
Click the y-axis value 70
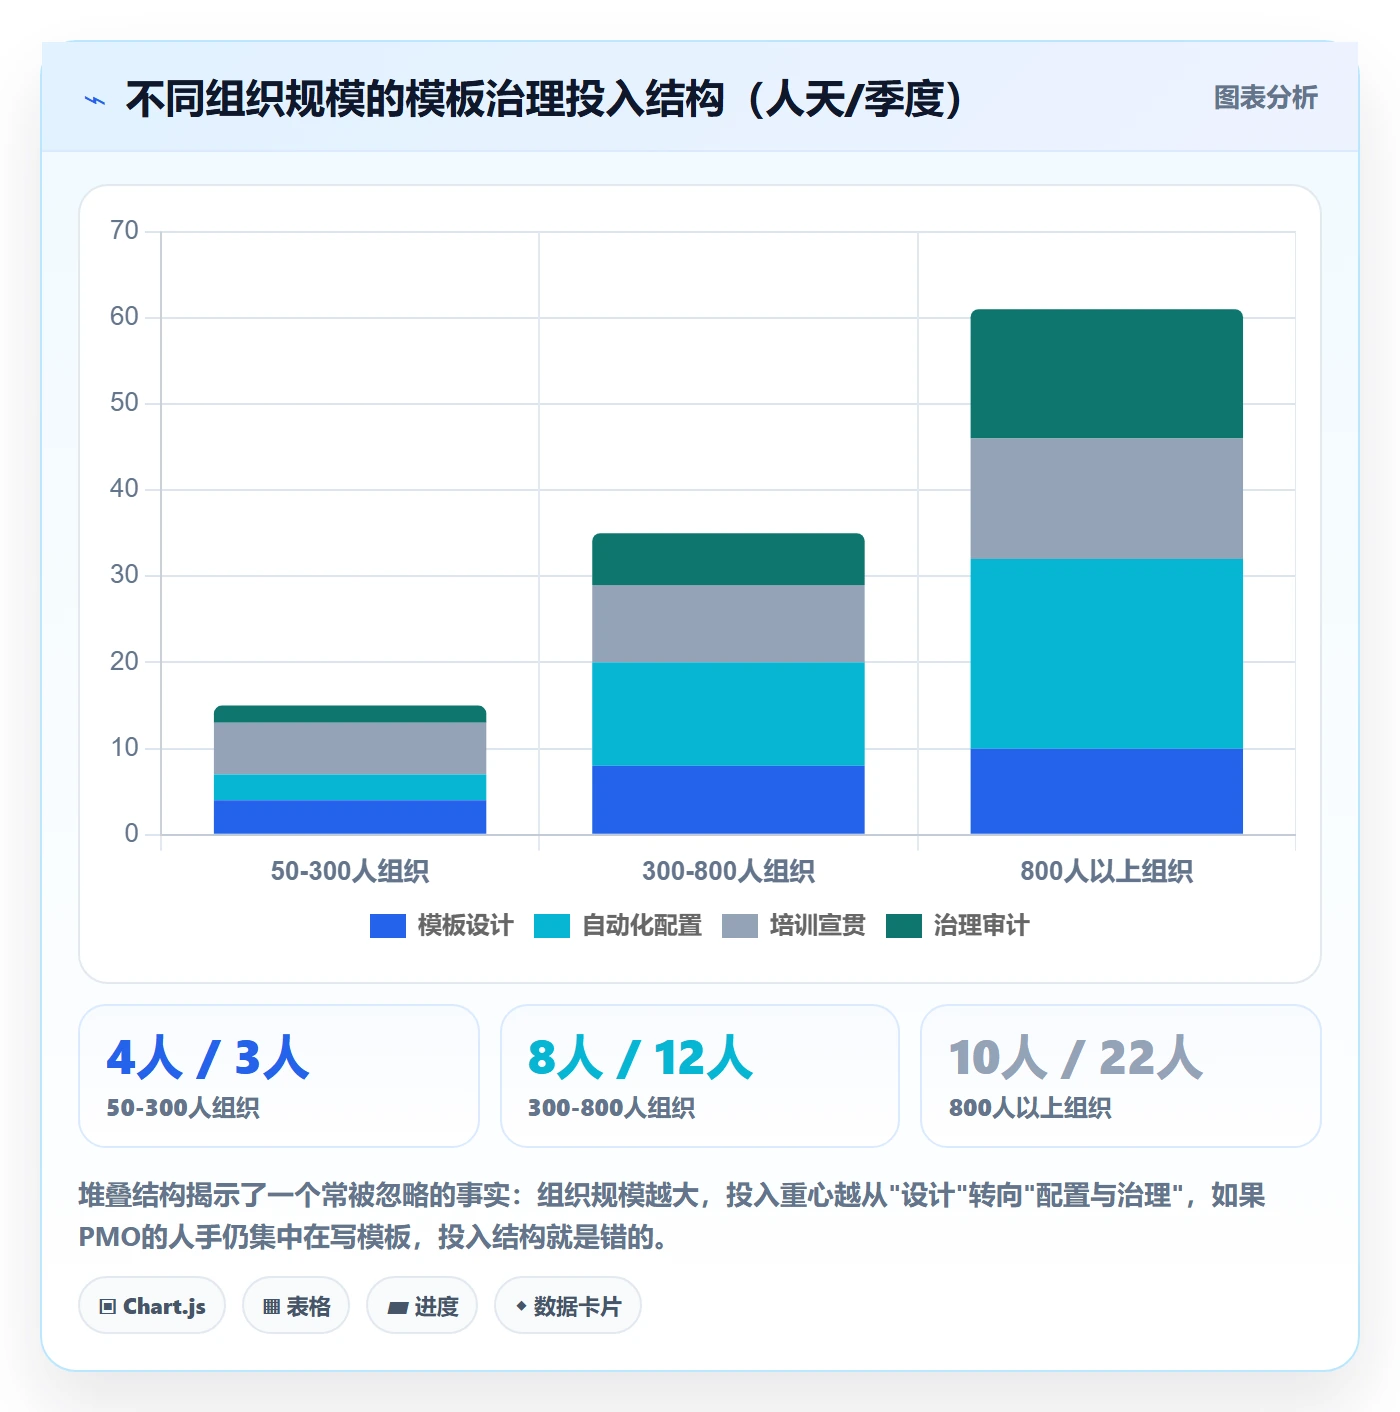[124, 231]
